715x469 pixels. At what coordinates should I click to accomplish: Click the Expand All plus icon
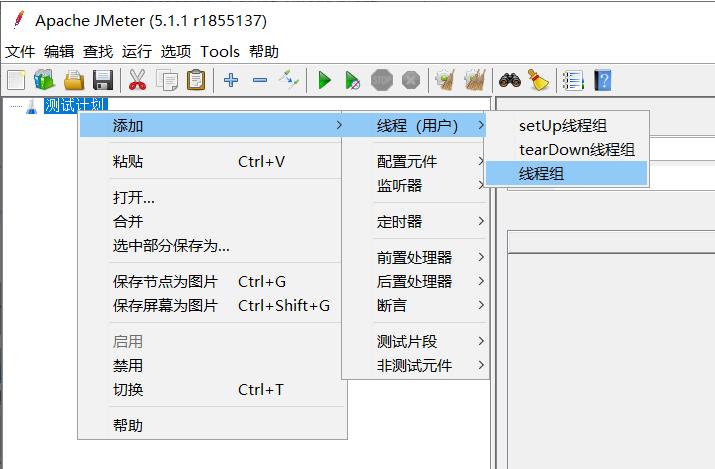231,80
